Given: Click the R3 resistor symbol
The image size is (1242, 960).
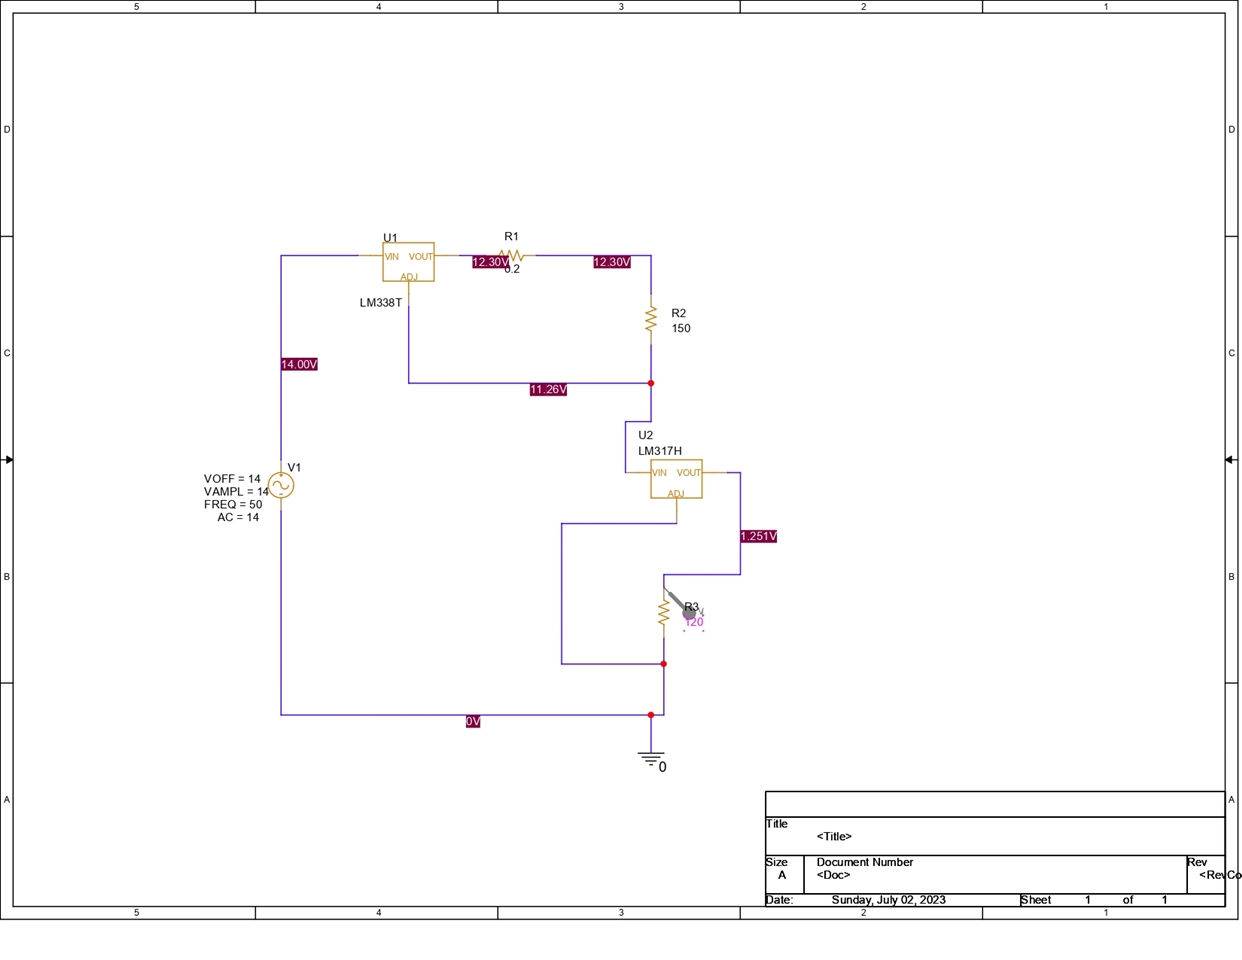Looking at the screenshot, I should [663, 612].
